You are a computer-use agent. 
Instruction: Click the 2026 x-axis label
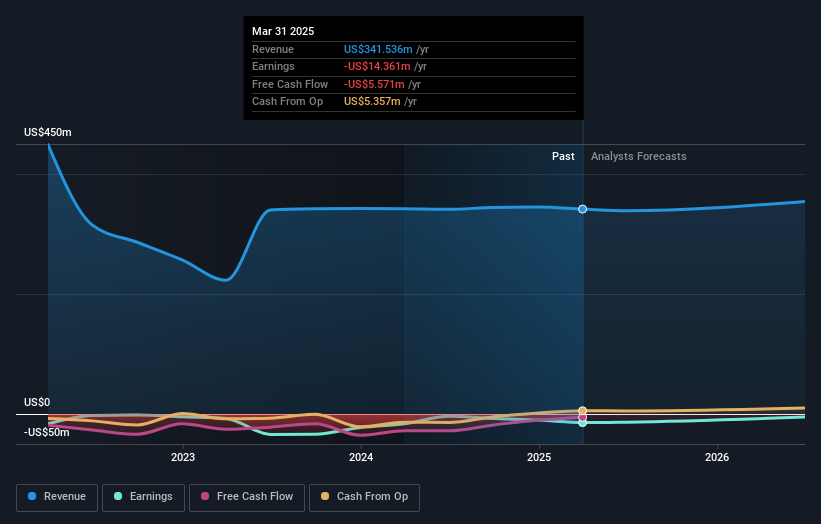(717, 458)
